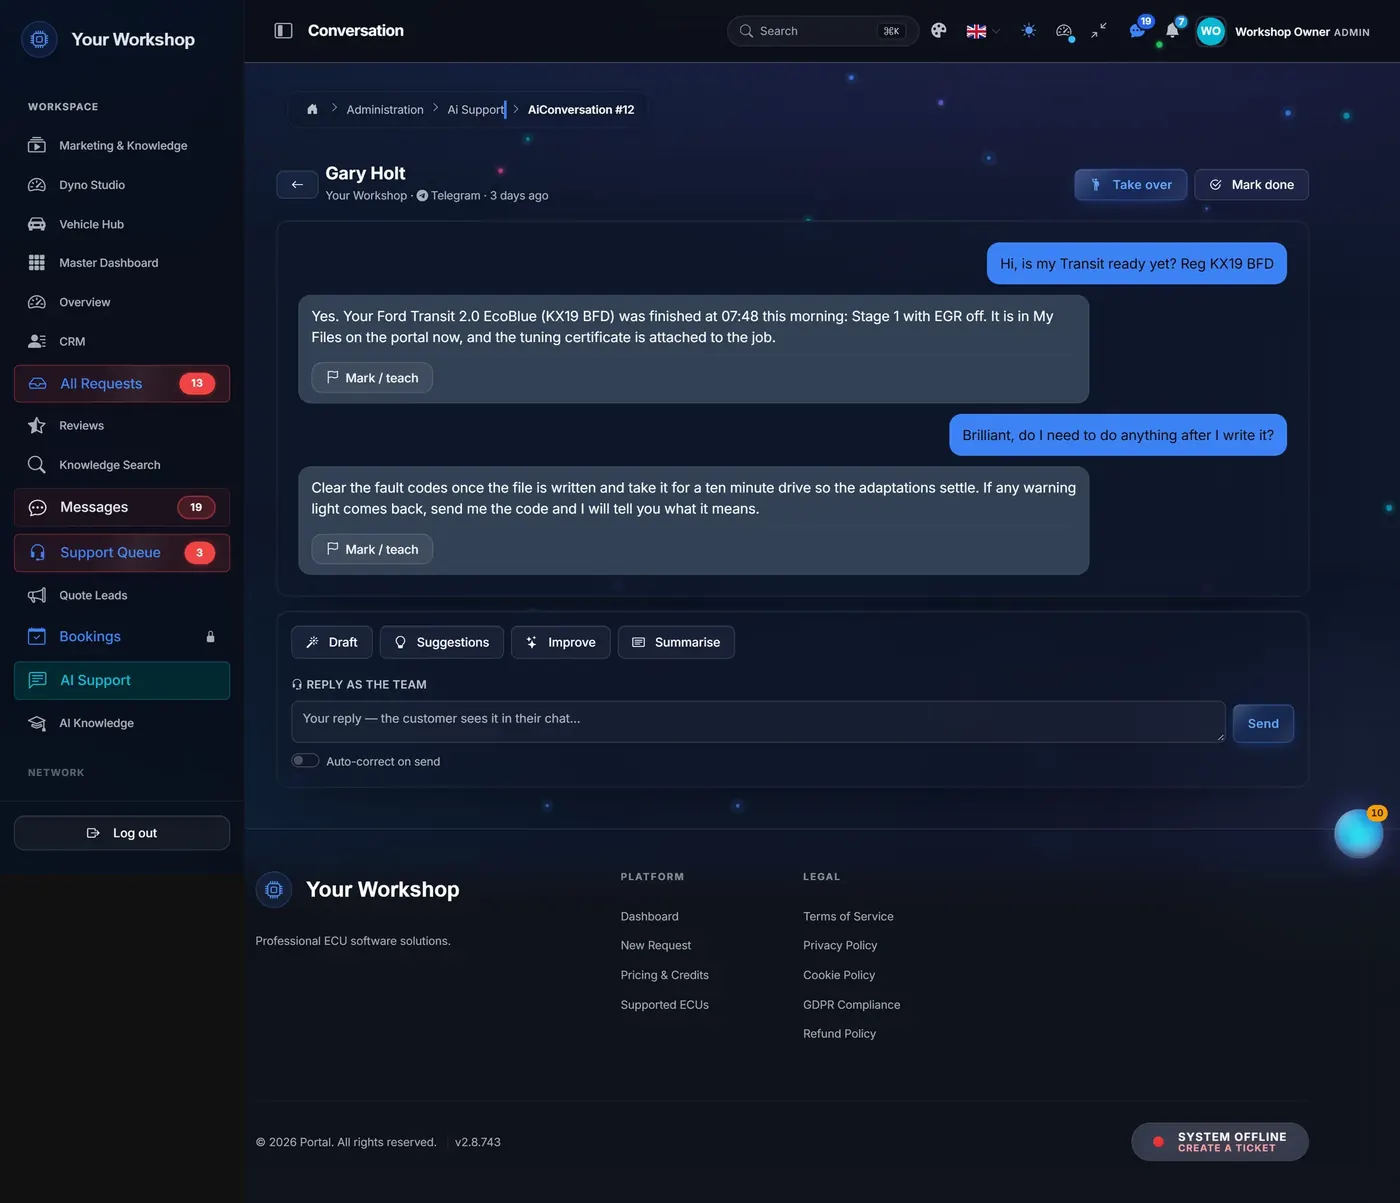1400x1203 pixels.
Task: Open Vehicle Hub in sidebar
Action: coord(122,224)
